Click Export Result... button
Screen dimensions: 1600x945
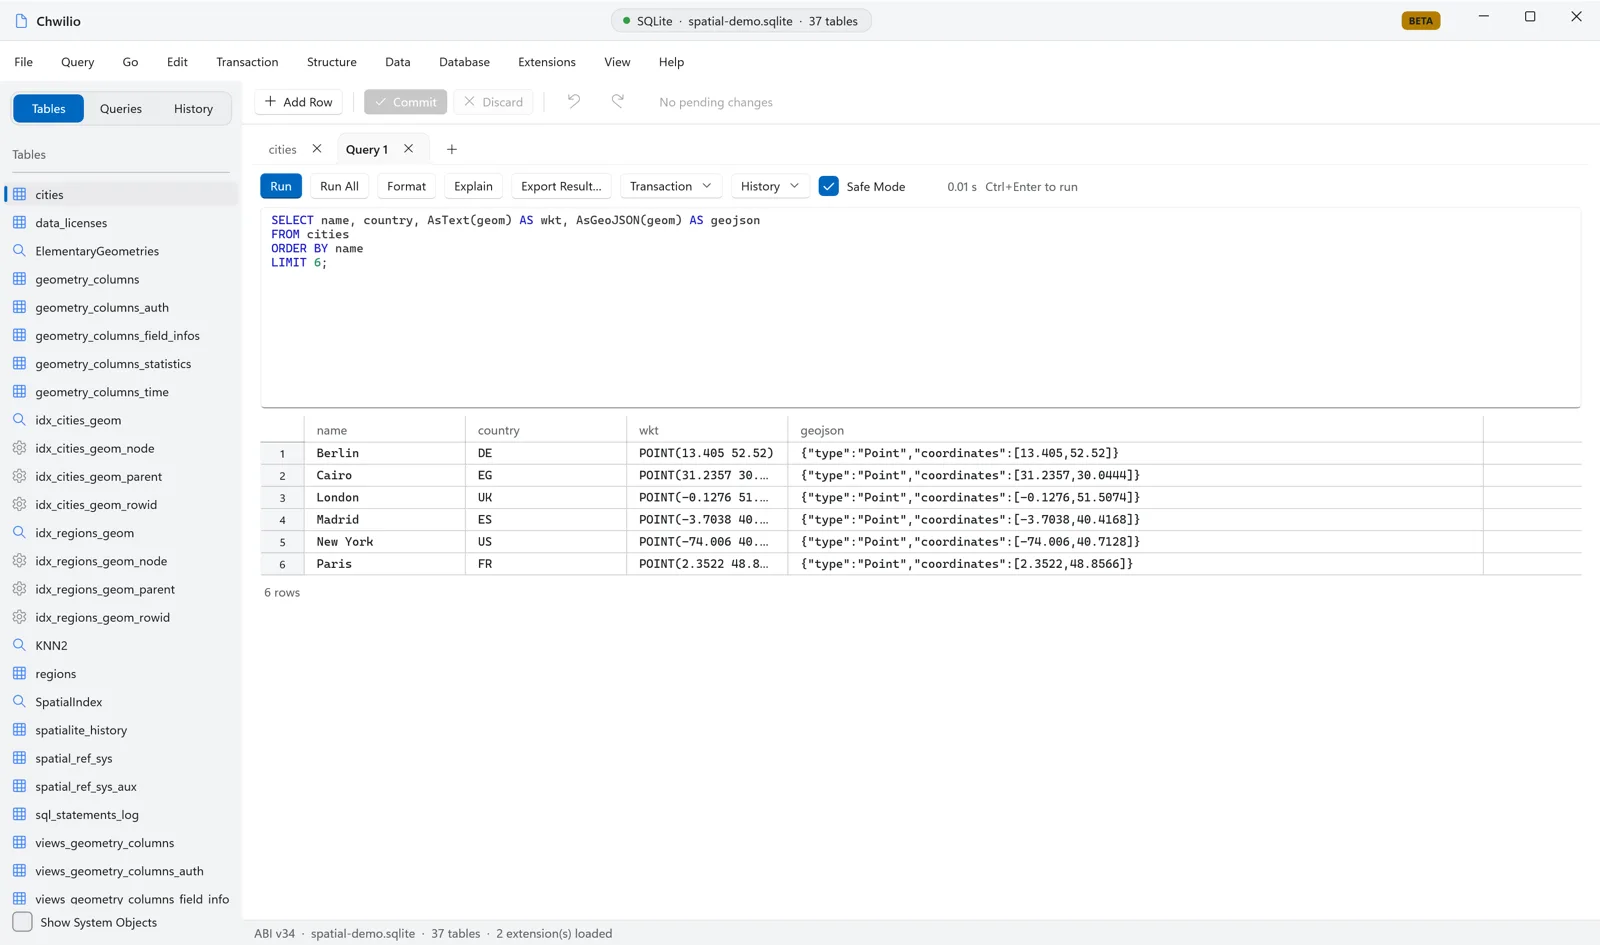[561, 186]
